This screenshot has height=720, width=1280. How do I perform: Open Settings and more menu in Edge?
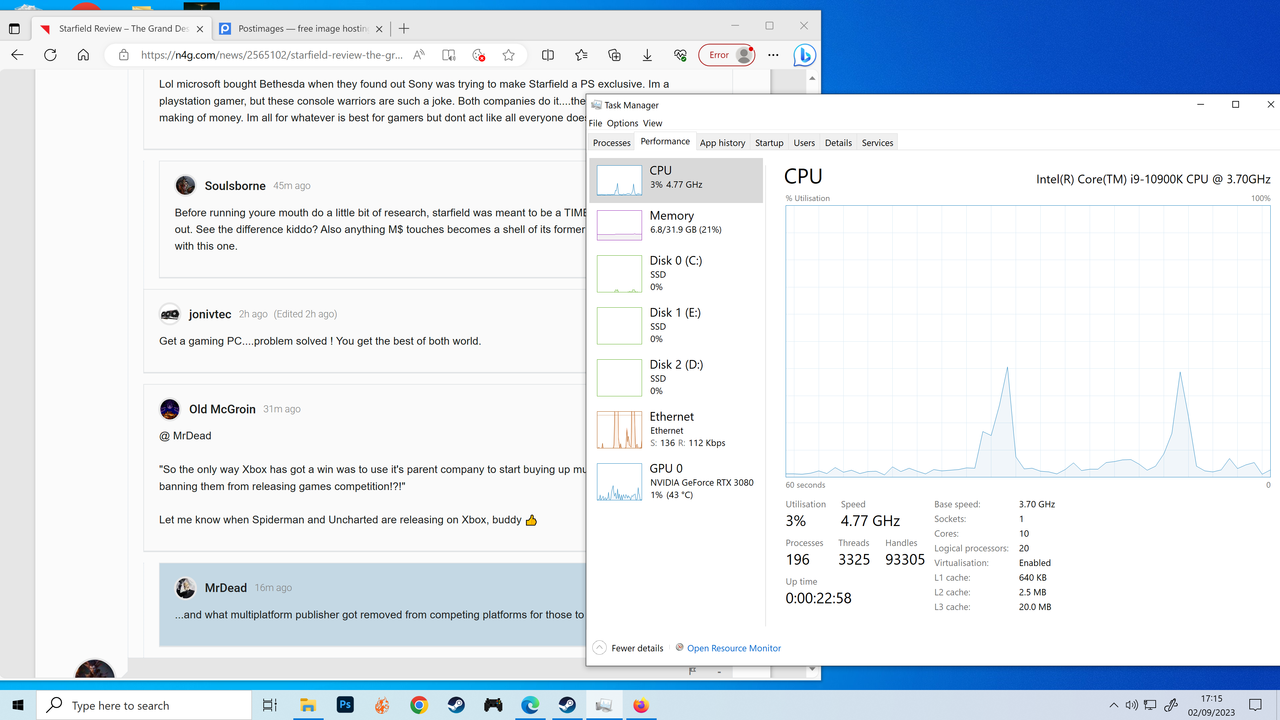[x=773, y=55]
